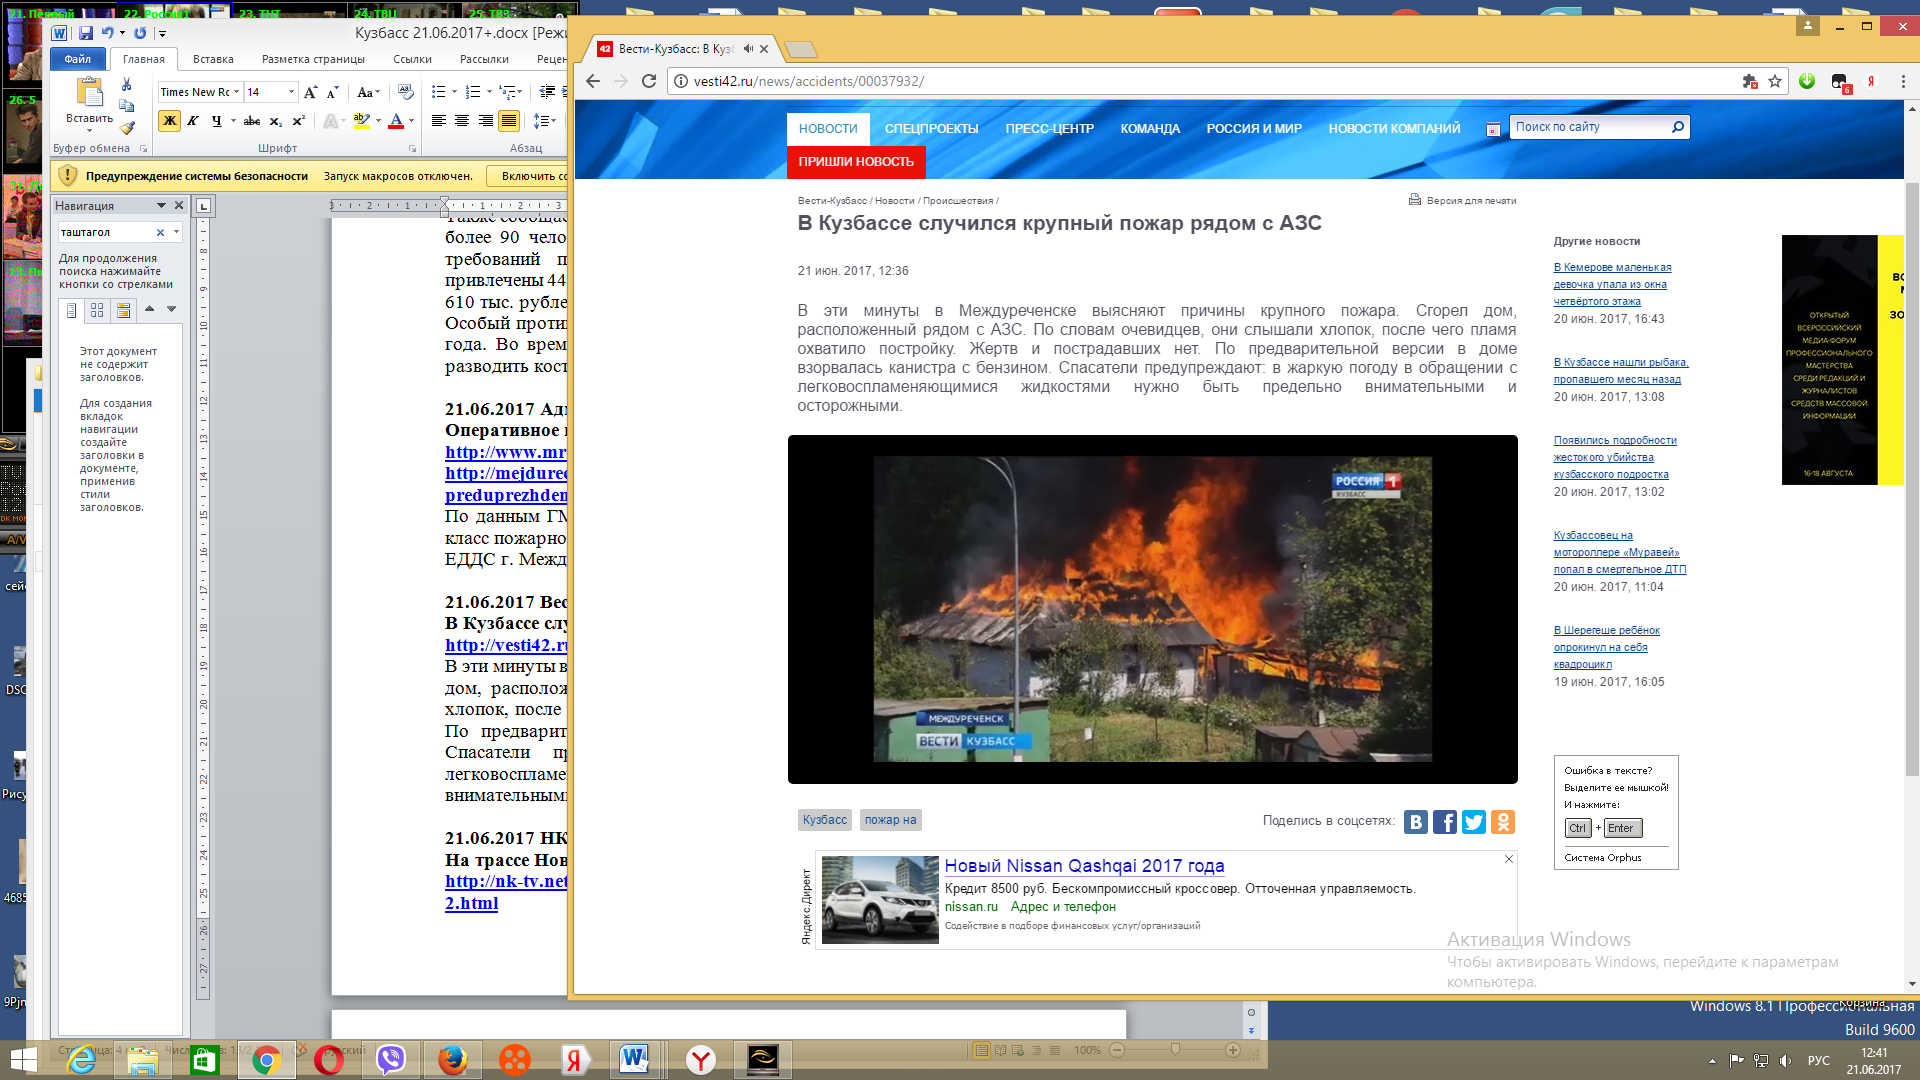This screenshot has height=1080, width=1920.
Task: Click the ПРИШЛИ НОВОСТЬ button
Action: [856, 161]
